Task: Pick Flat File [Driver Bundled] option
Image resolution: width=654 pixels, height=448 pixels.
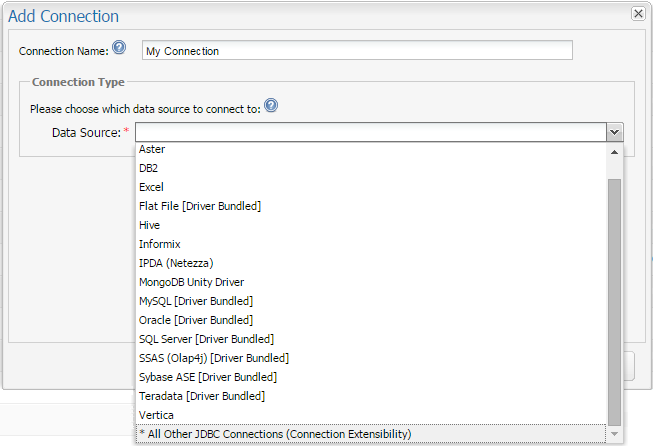Action: click(200, 206)
